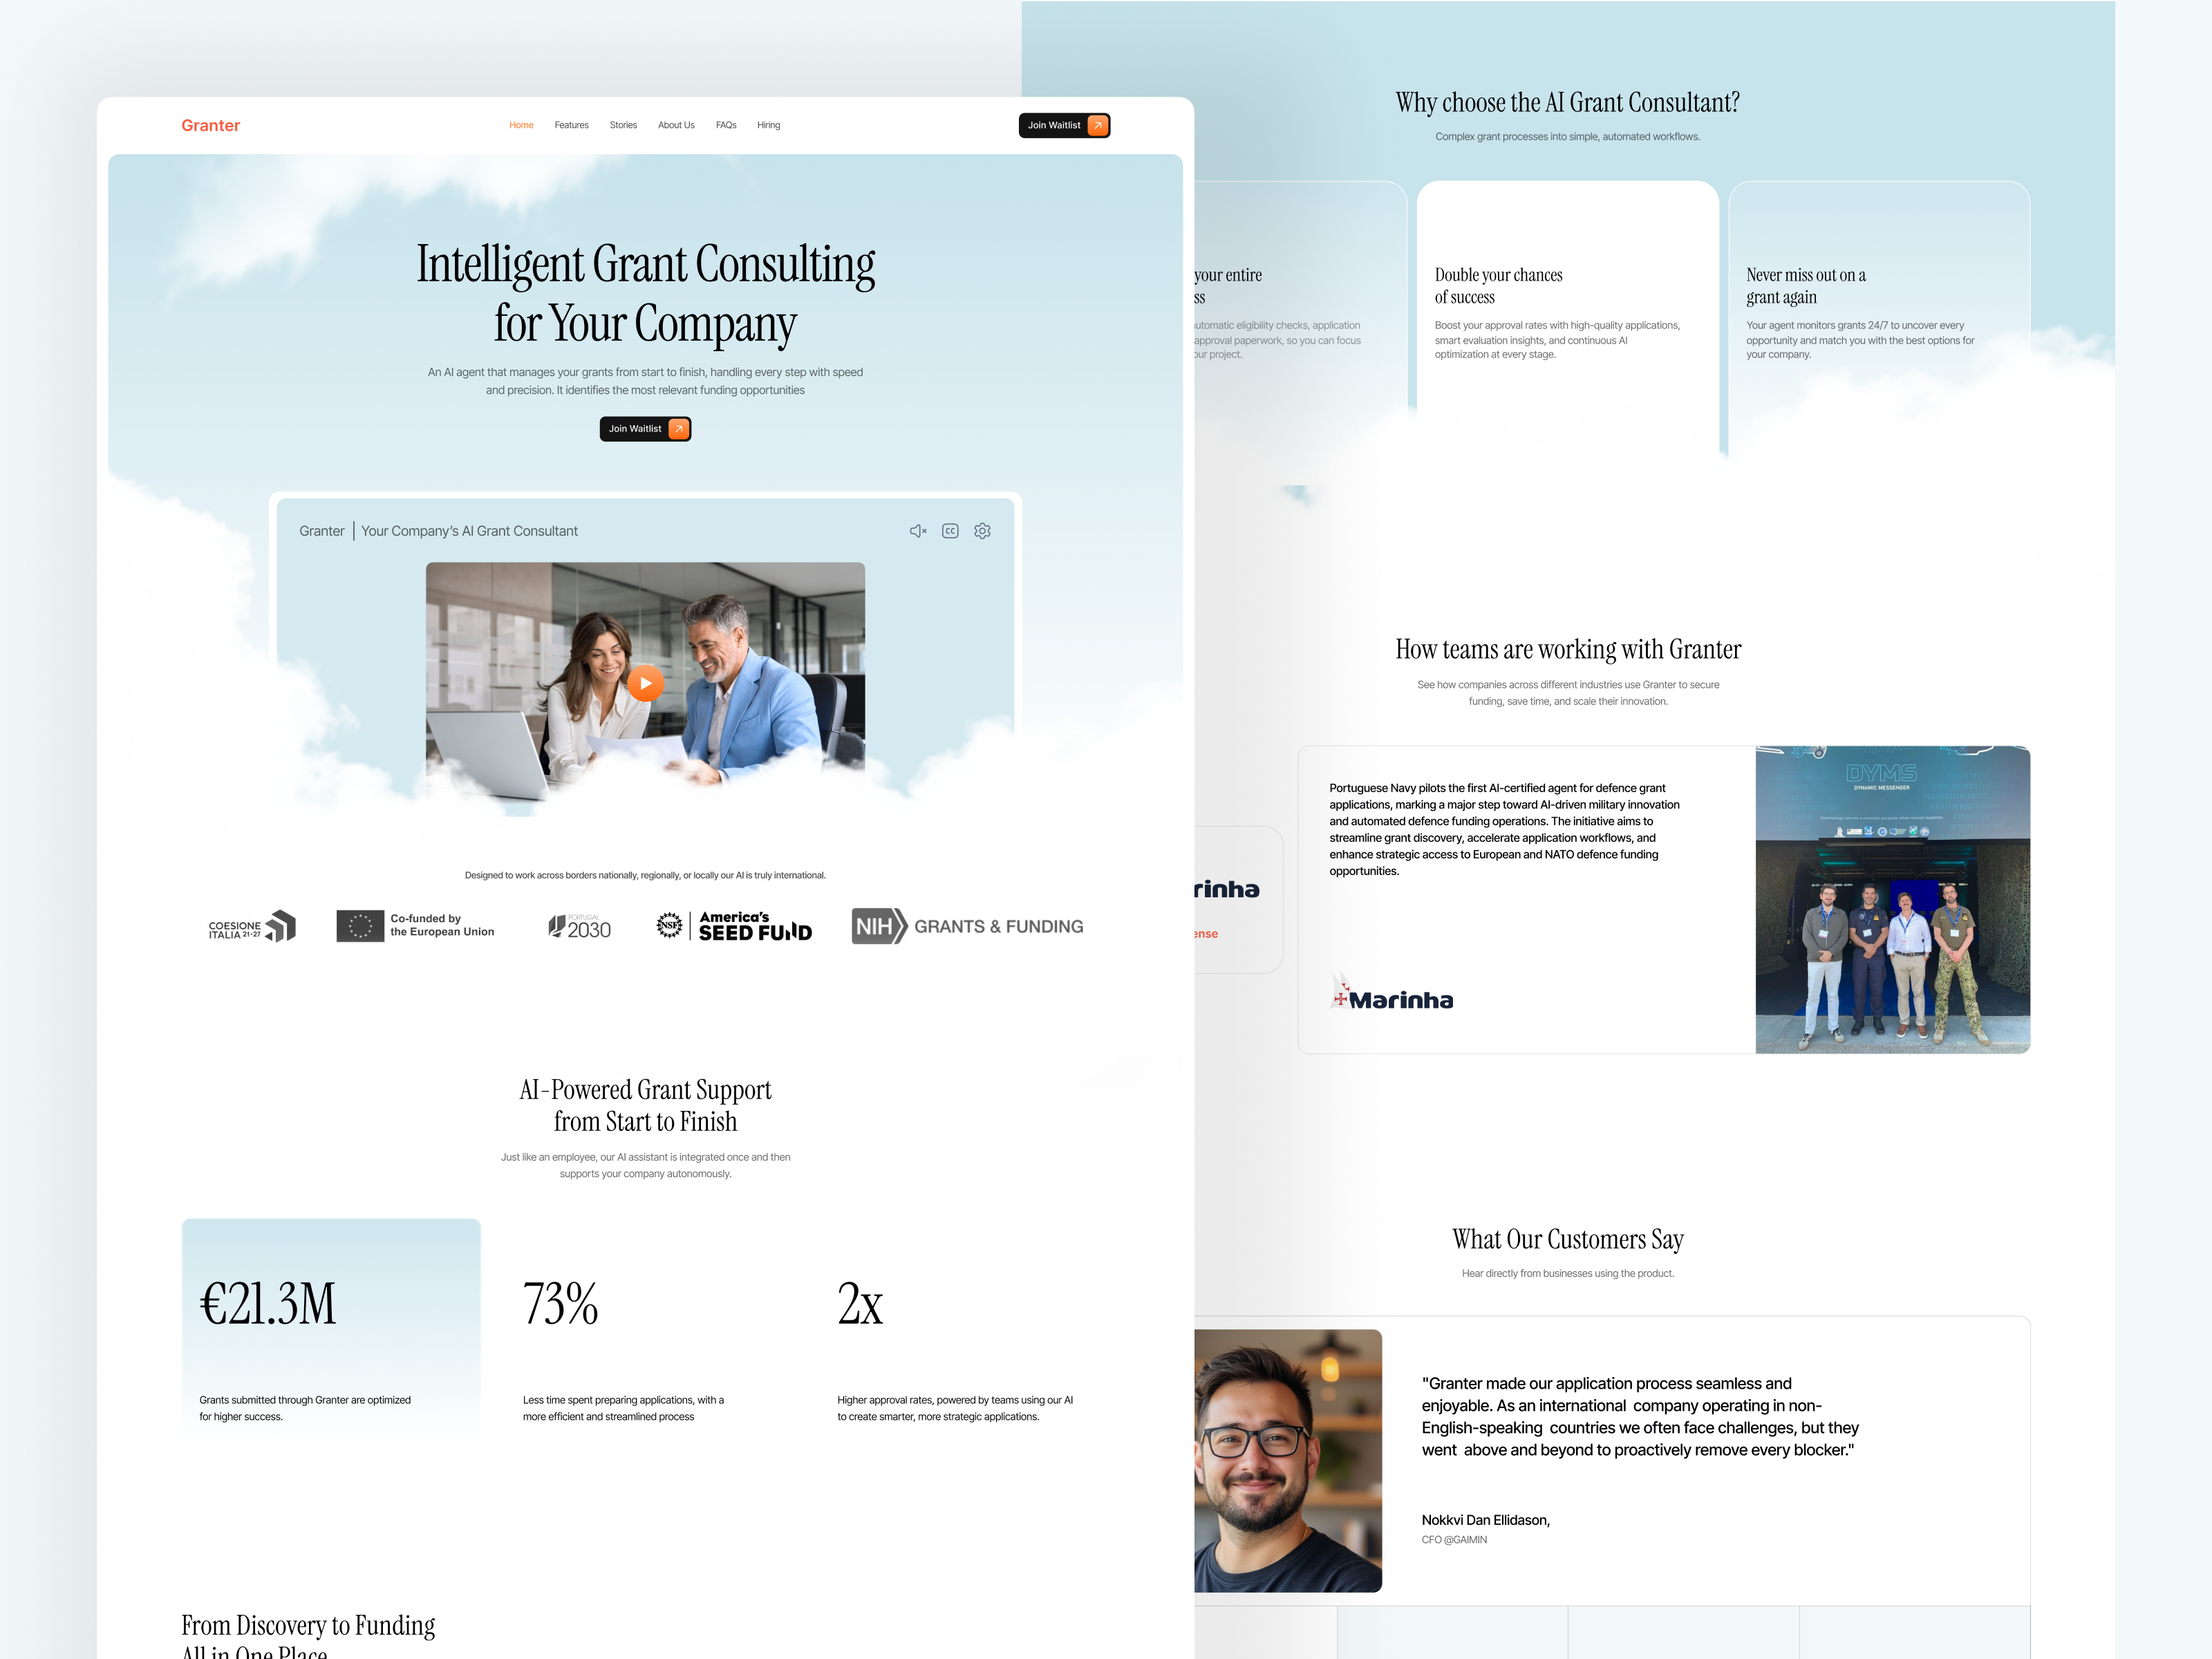Image resolution: width=2212 pixels, height=1659 pixels.
Task: Mute the video with the speaker icon
Action: pyautogui.click(x=918, y=531)
